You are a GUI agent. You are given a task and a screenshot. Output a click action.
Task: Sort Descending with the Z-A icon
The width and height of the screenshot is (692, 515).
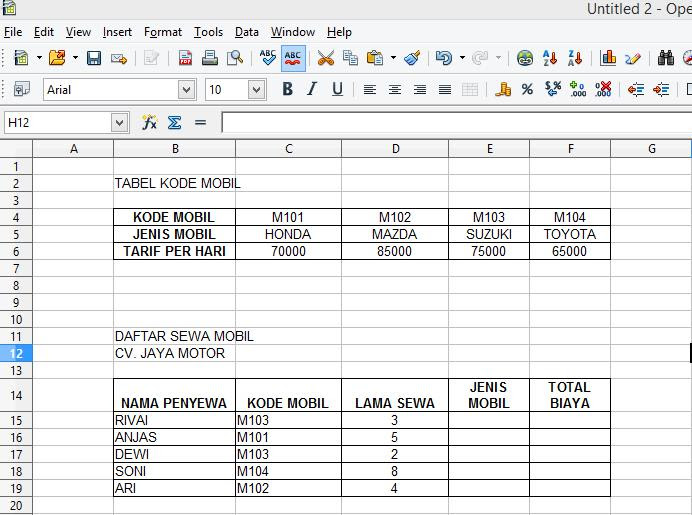coord(575,58)
